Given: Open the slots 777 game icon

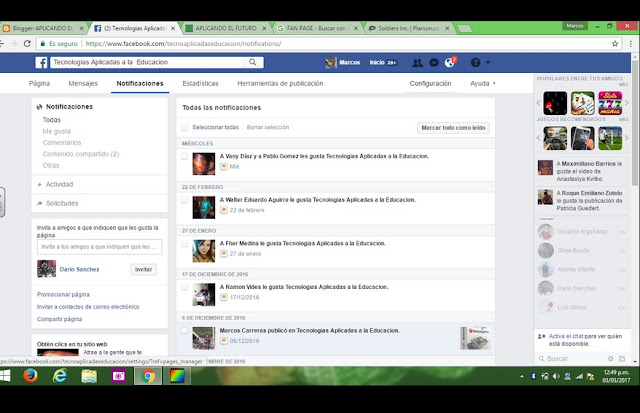Looking at the screenshot, I should pyautogui.click(x=610, y=103).
